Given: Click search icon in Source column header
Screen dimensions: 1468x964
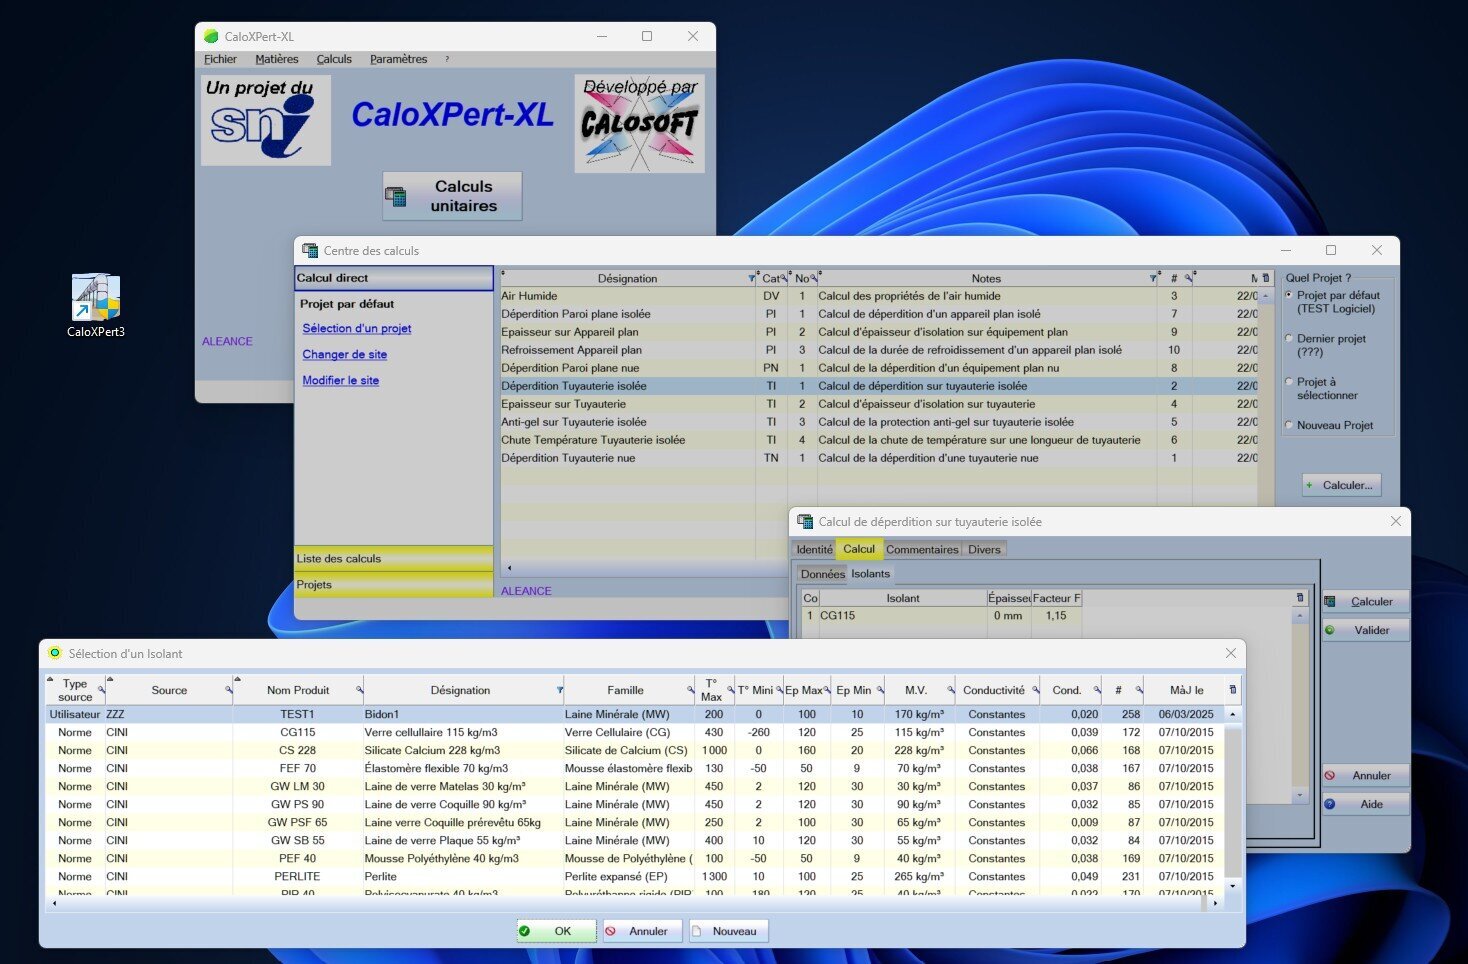Looking at the screenshot, I should pos(229,690).
